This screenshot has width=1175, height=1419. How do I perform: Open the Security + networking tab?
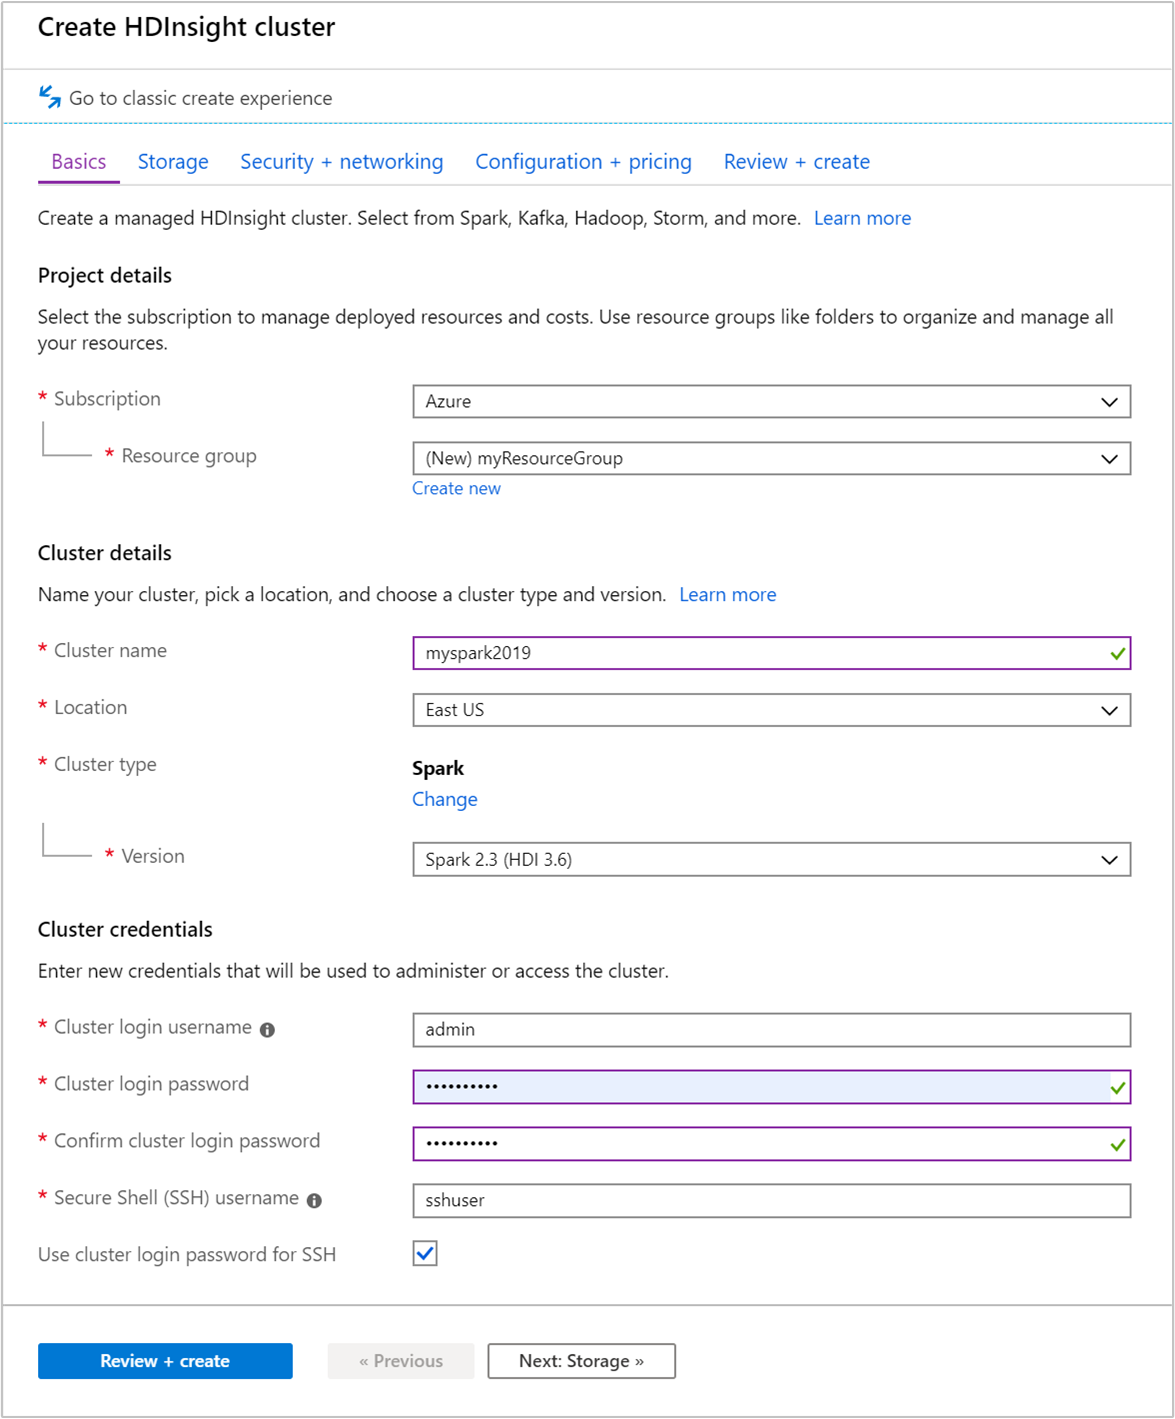[x=341, y=162]
